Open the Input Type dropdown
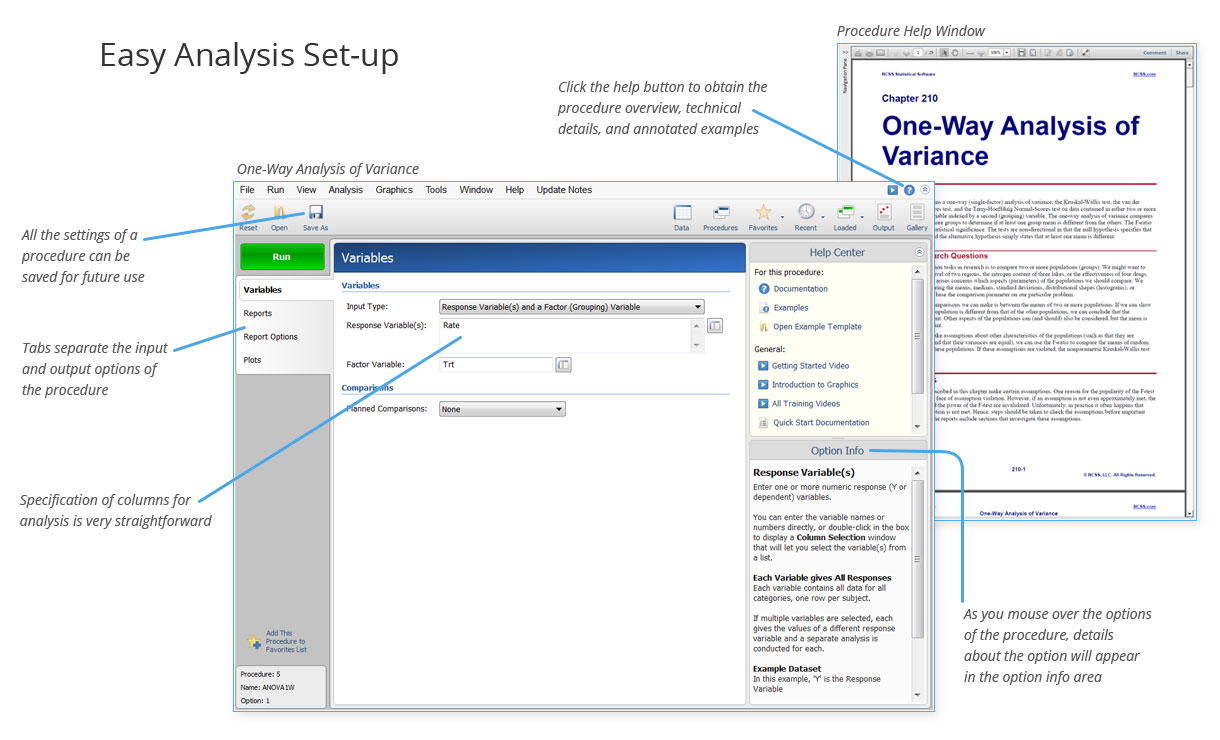 (x=697, y=307)
